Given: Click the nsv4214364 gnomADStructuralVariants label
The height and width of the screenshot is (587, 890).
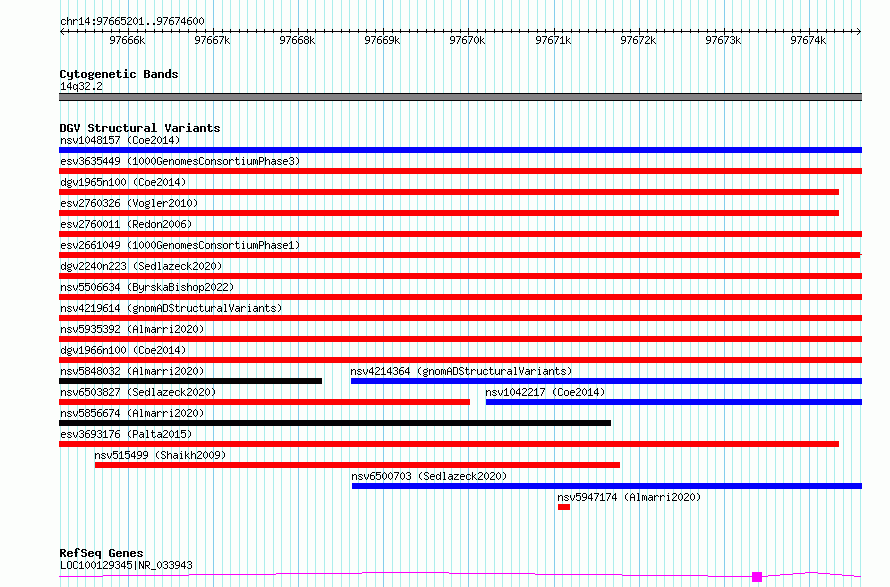Looking at the screenshot, I should (461, 371).
